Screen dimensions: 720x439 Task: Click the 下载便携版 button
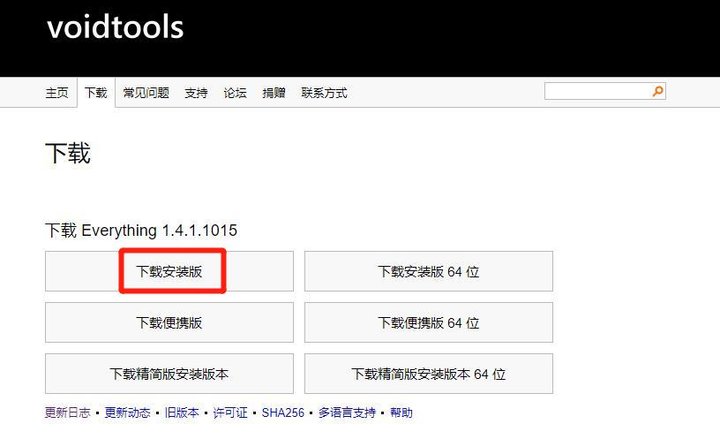click(169, 323)
